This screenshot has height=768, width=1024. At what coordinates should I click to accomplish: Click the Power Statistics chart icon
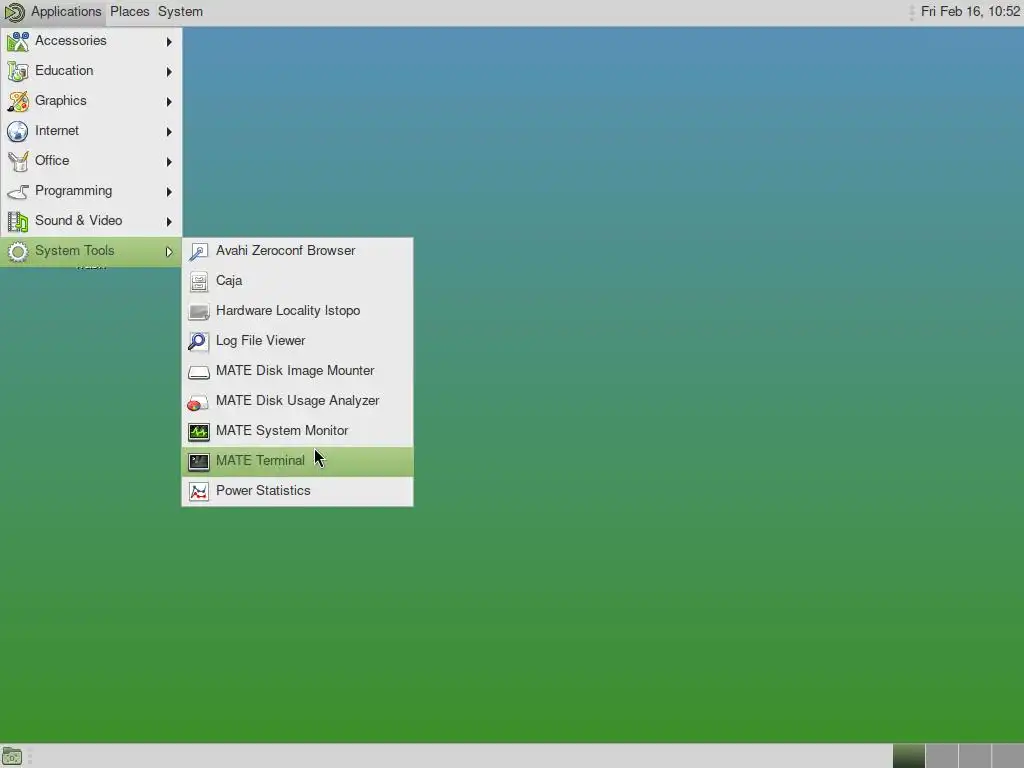coord(199,492)
